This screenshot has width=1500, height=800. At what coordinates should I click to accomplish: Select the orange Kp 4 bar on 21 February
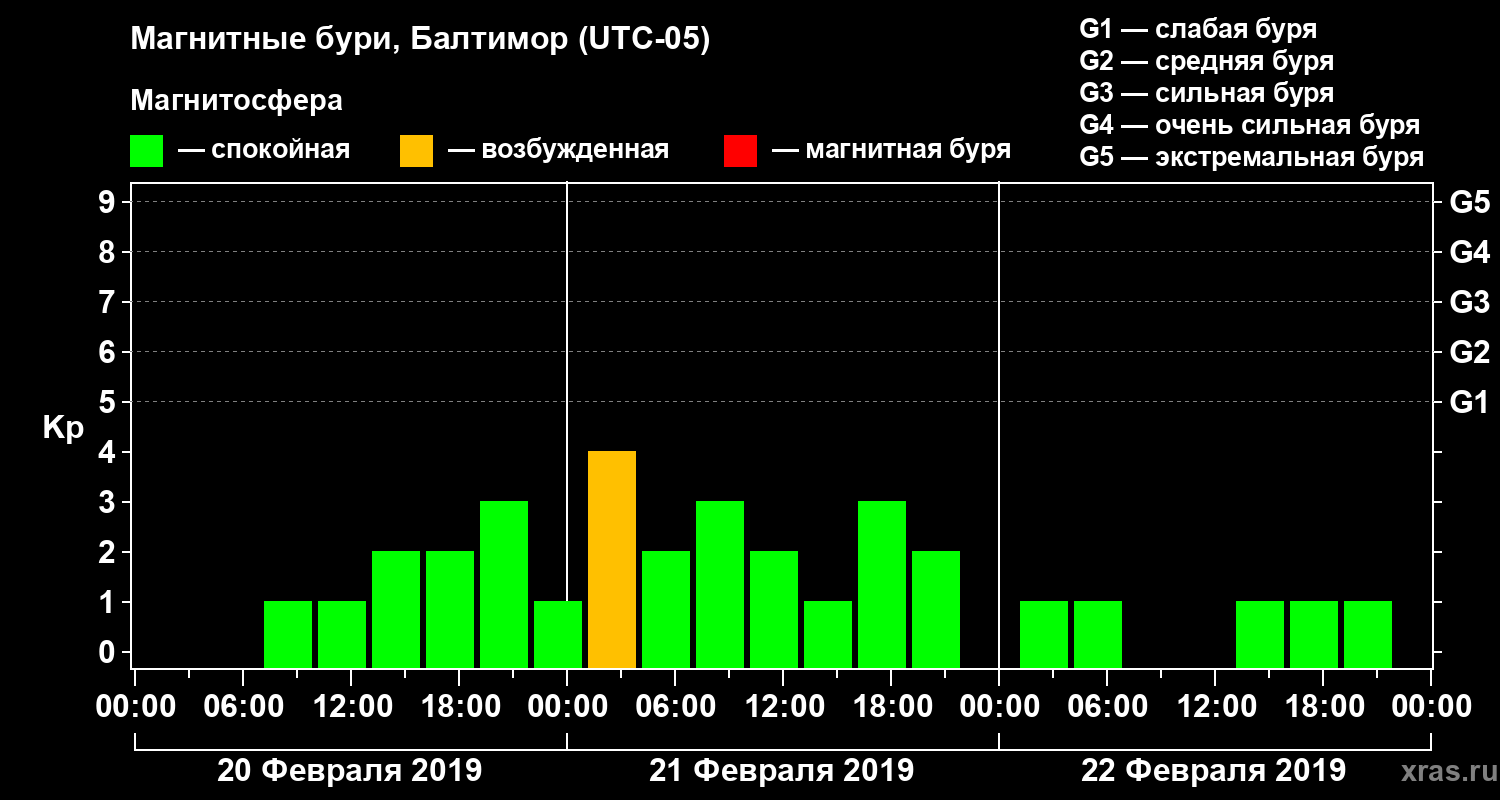(612, 560)
